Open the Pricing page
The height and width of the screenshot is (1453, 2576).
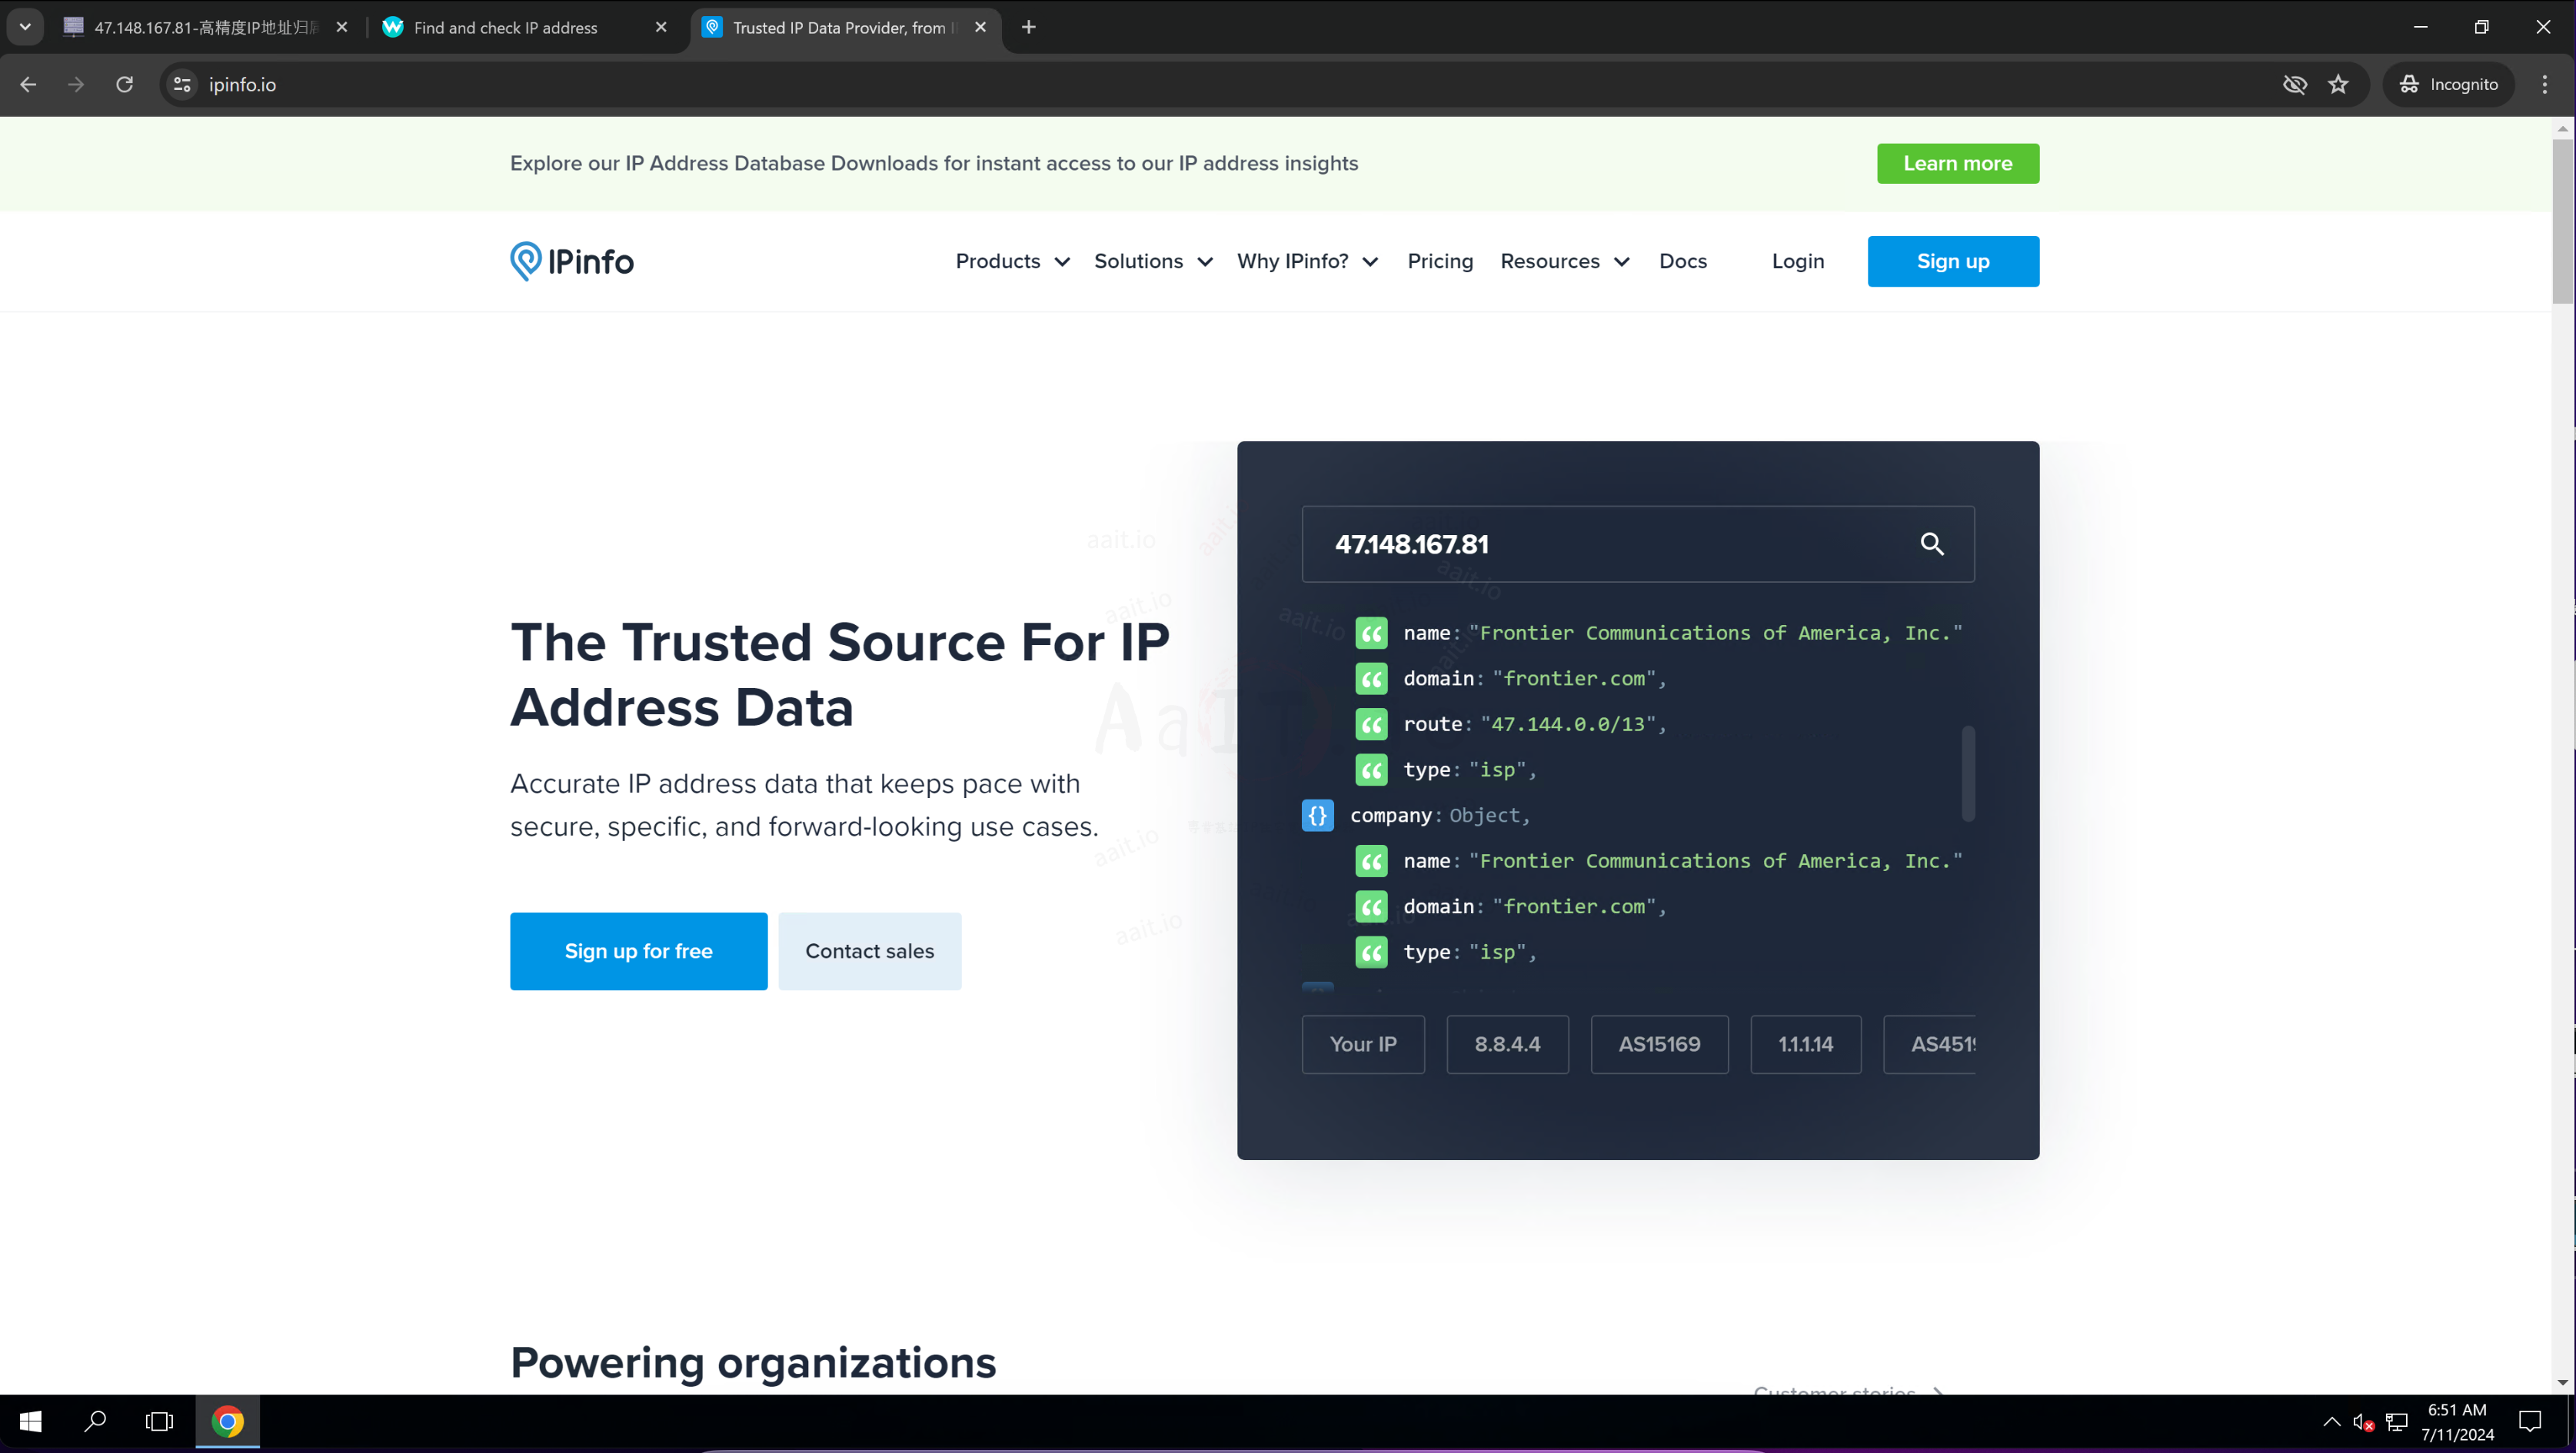tap(1440, 261)
